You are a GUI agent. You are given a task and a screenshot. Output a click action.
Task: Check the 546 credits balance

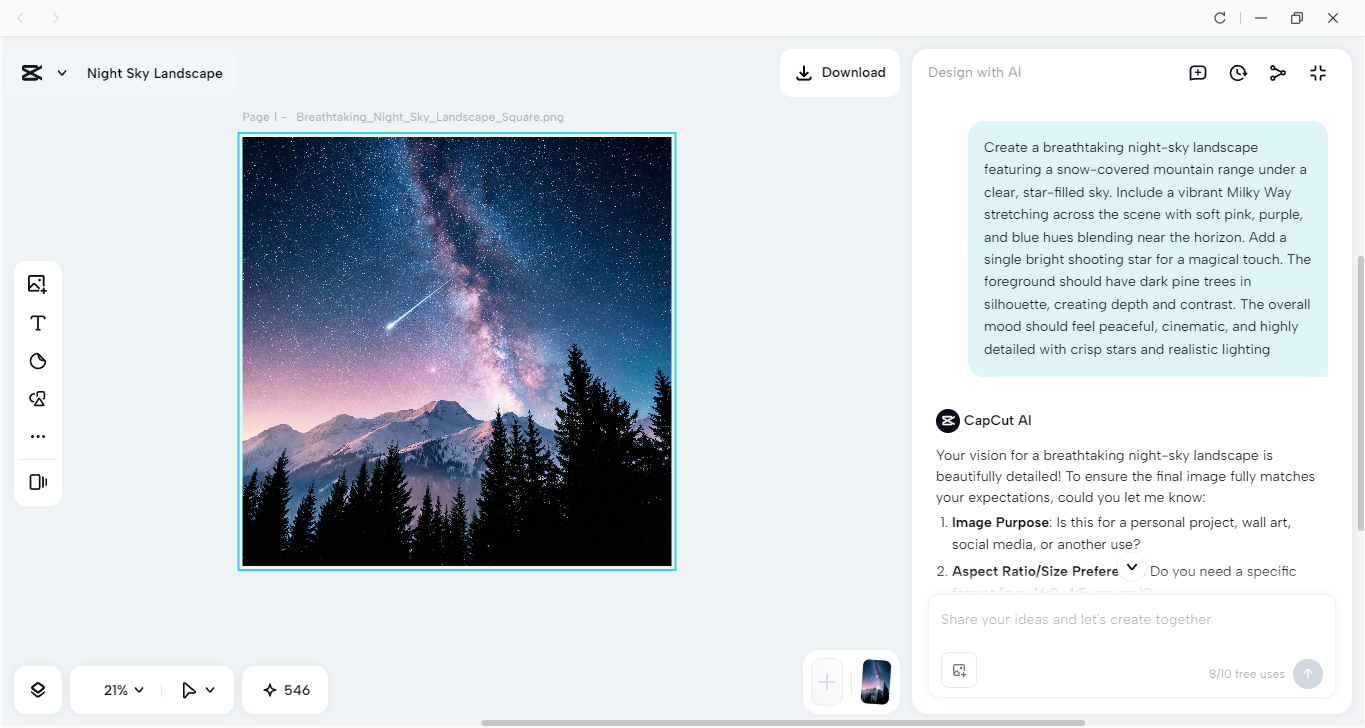pos(284,689)
